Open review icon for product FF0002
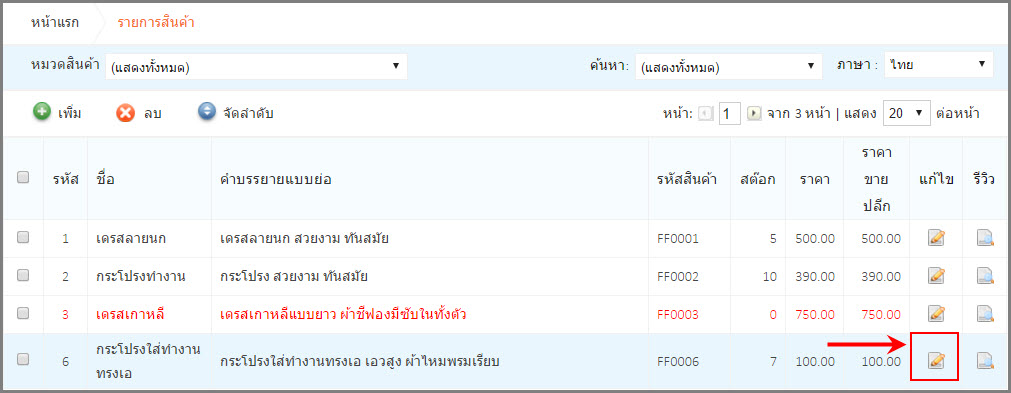1011x393 pixels. (x=985, y=276)
